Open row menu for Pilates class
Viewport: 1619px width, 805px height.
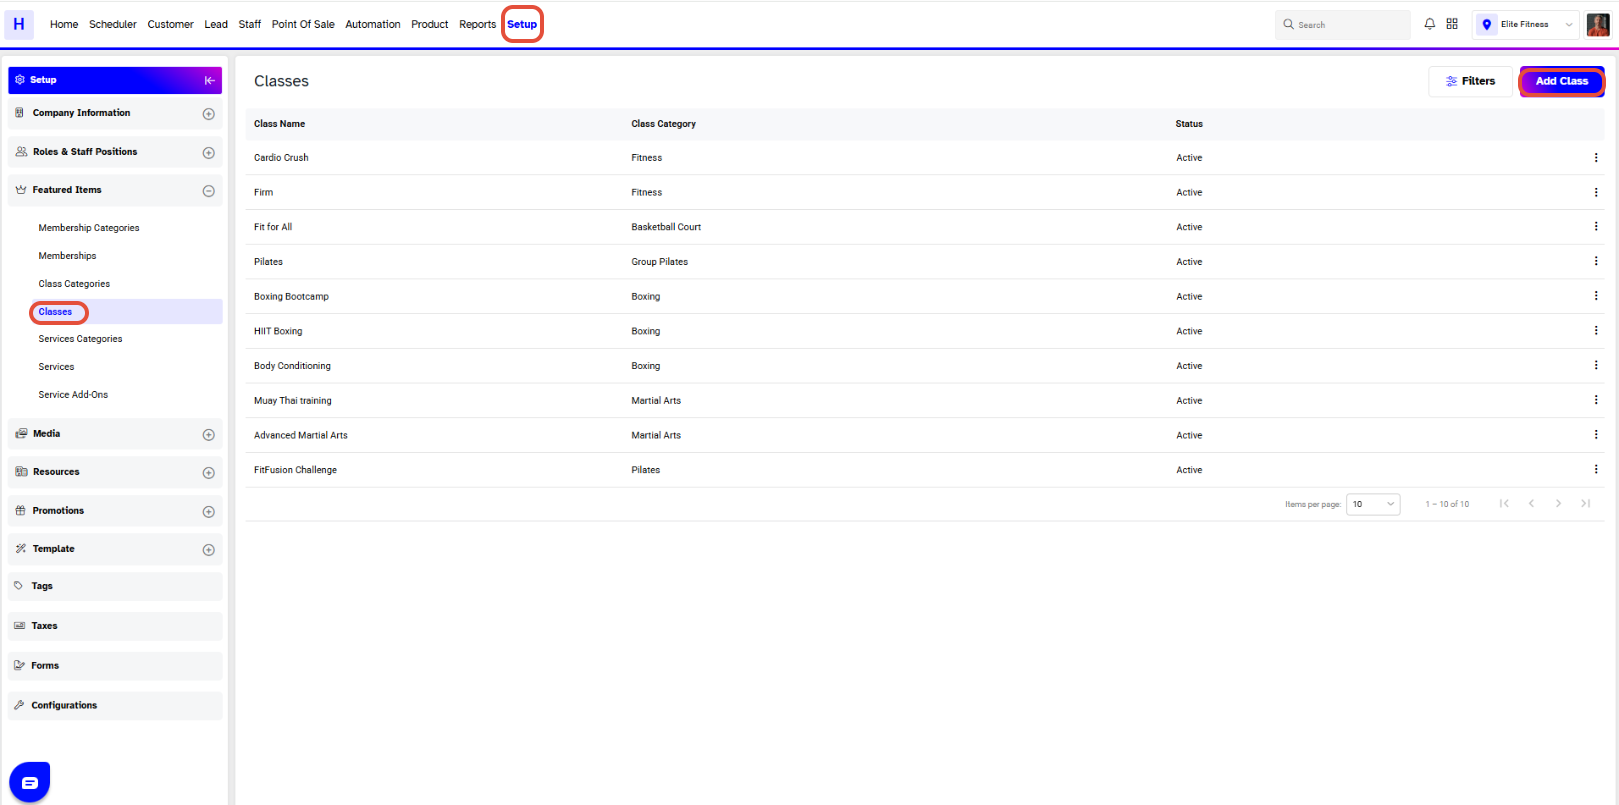coord(1596,261)
